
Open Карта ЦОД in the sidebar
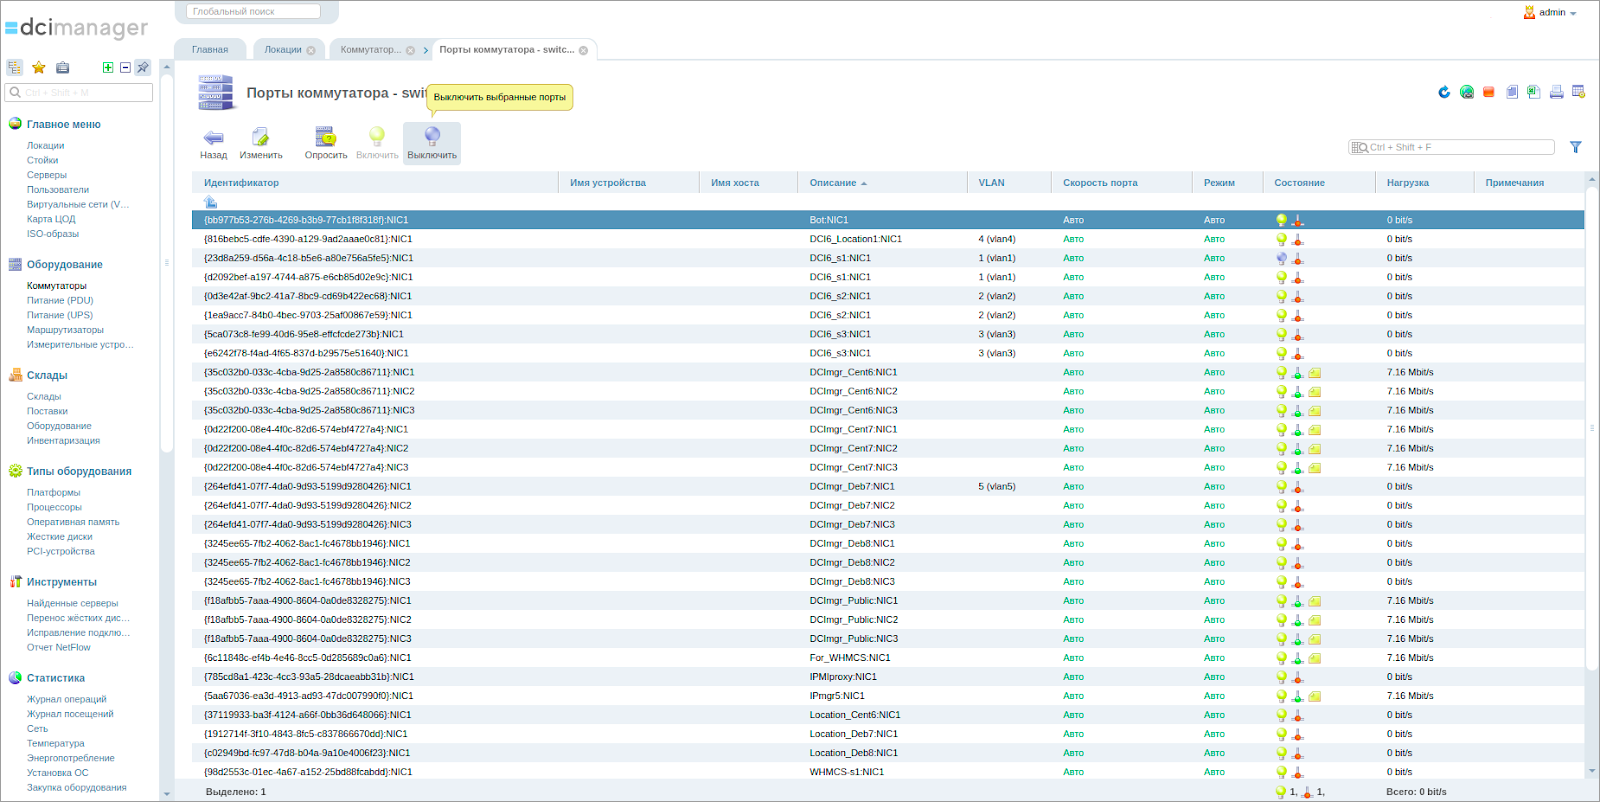coord(51,219)
